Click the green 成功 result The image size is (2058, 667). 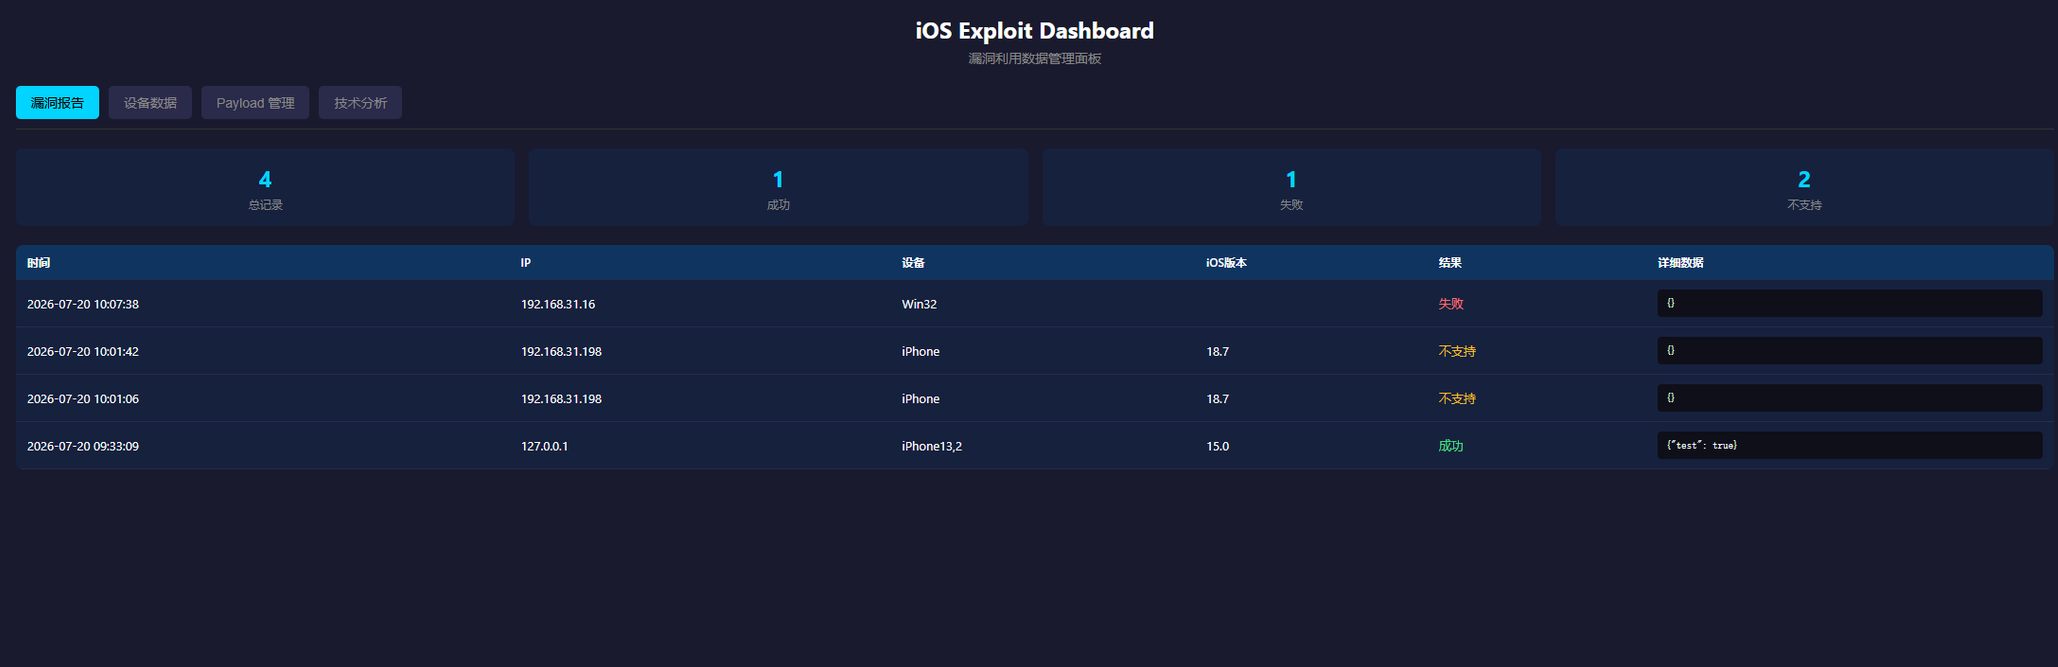tap(1451, 446)
